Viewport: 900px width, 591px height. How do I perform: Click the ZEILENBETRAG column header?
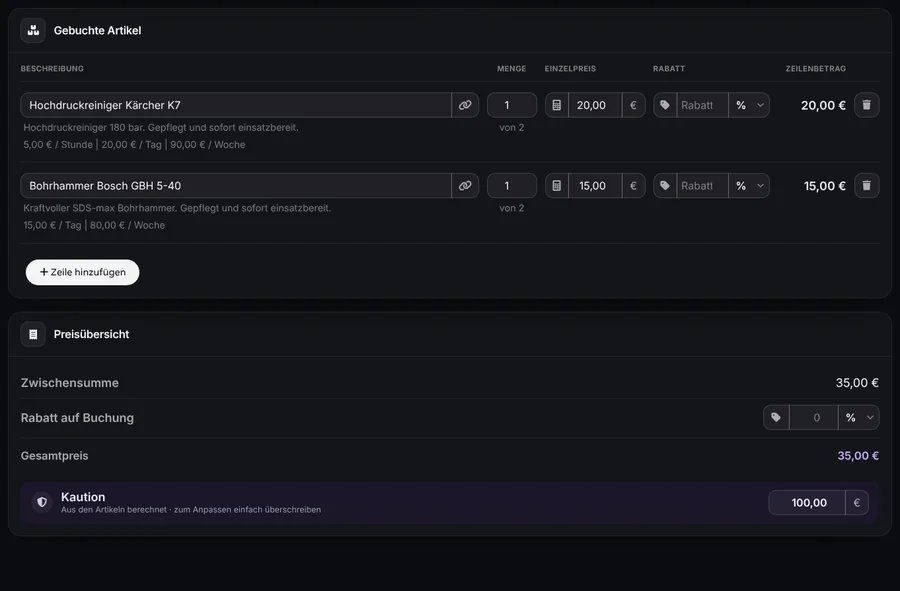816,68
